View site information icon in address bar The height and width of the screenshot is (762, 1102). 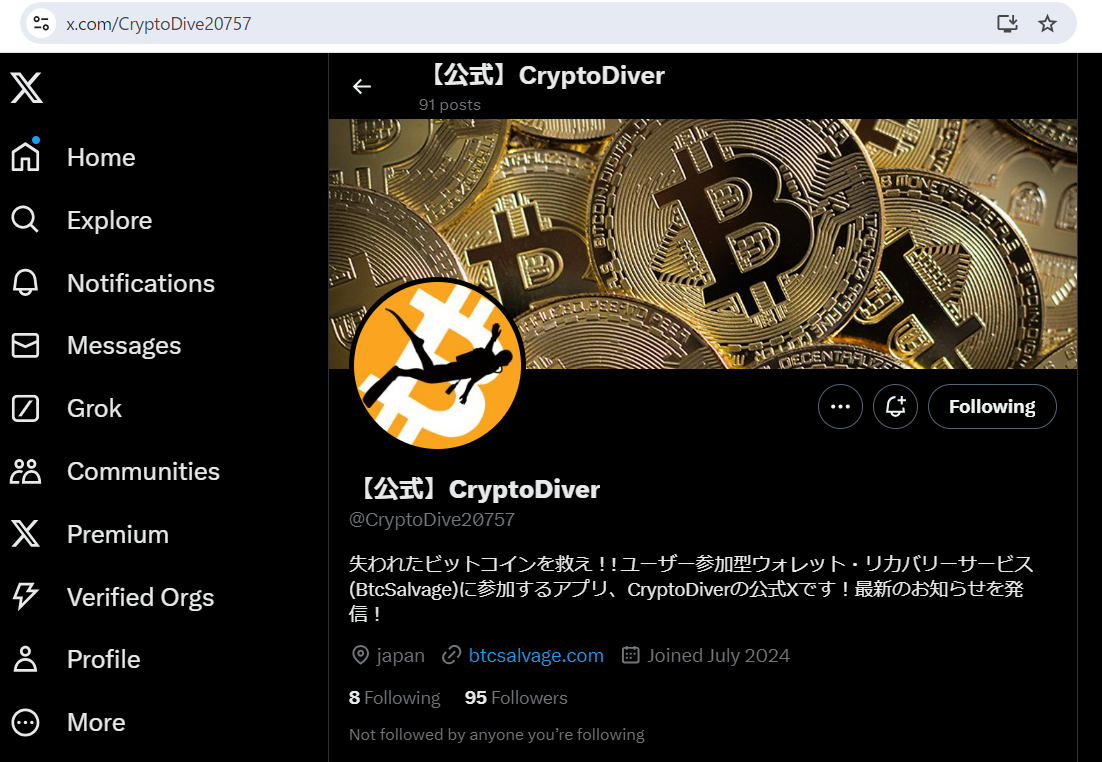click(x=41, y=24)
